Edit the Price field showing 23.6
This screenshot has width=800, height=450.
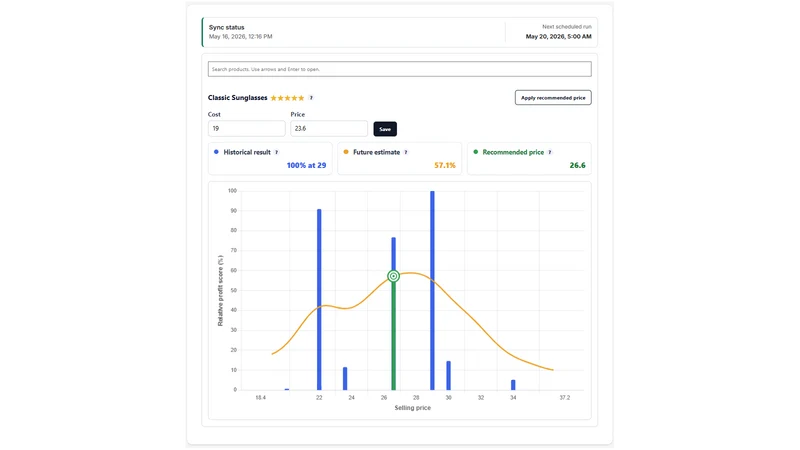point(329,129)
